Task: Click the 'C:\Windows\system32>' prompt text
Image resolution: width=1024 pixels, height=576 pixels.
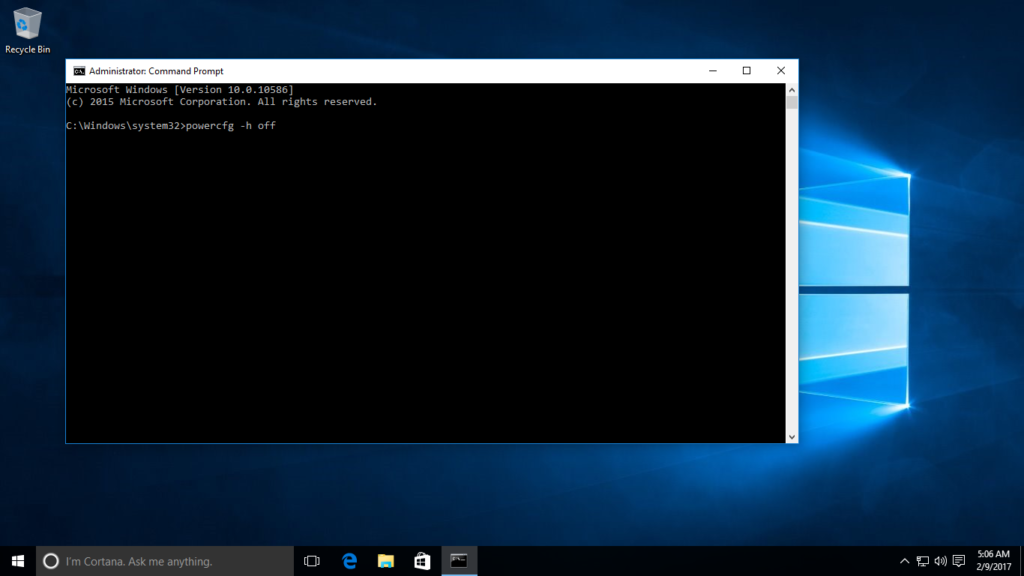Action: click(x=125, y=125)
